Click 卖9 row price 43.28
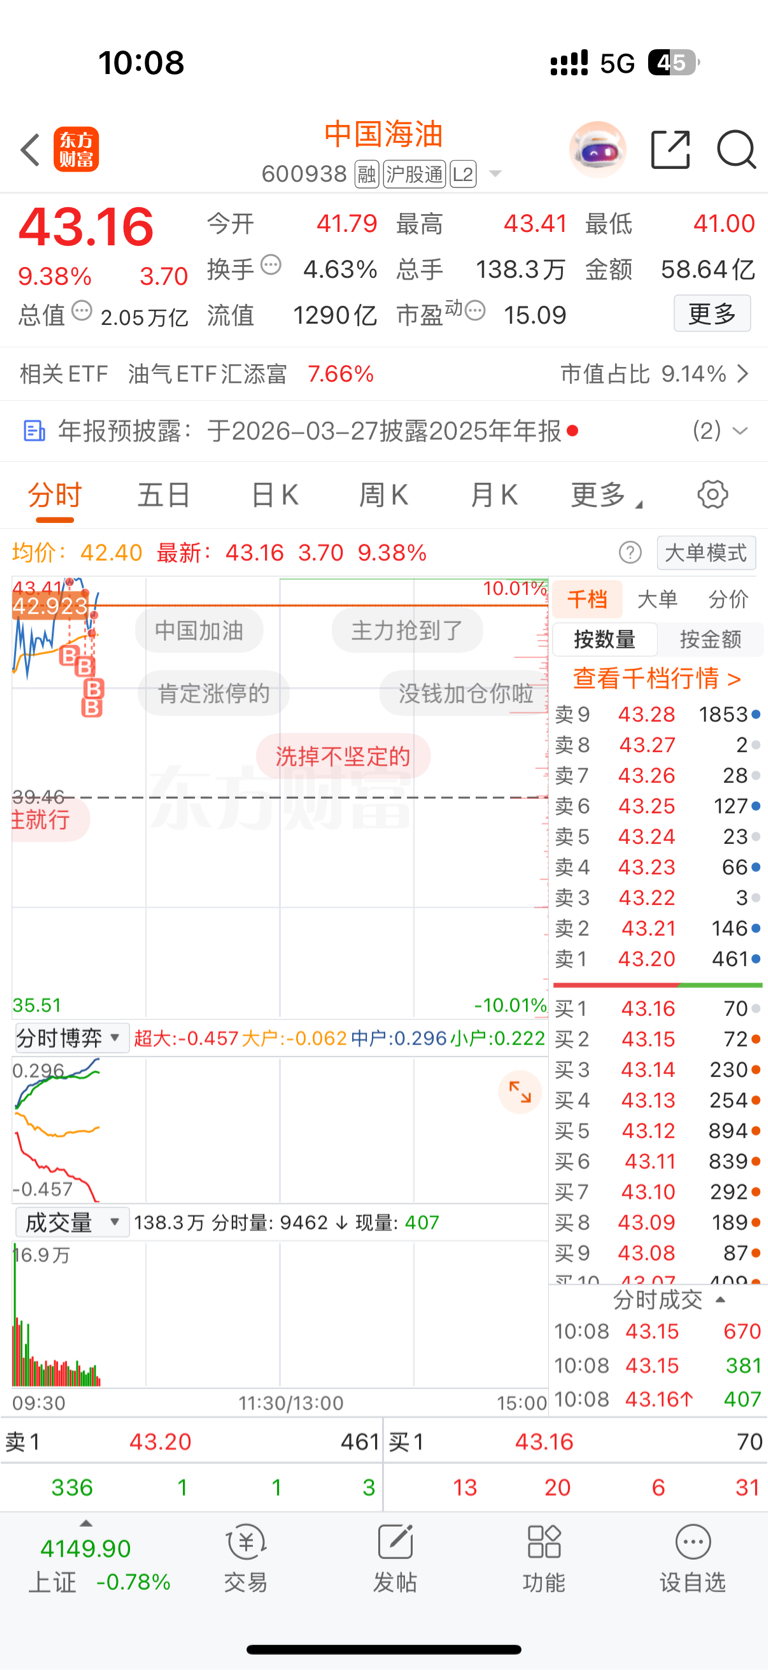The height and width of the screenshot is (1670, 768). [647, 715]
